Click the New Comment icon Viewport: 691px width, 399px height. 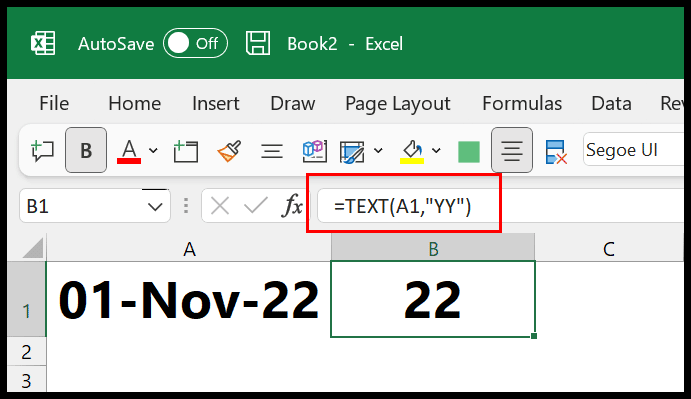[x=42, y=150]
